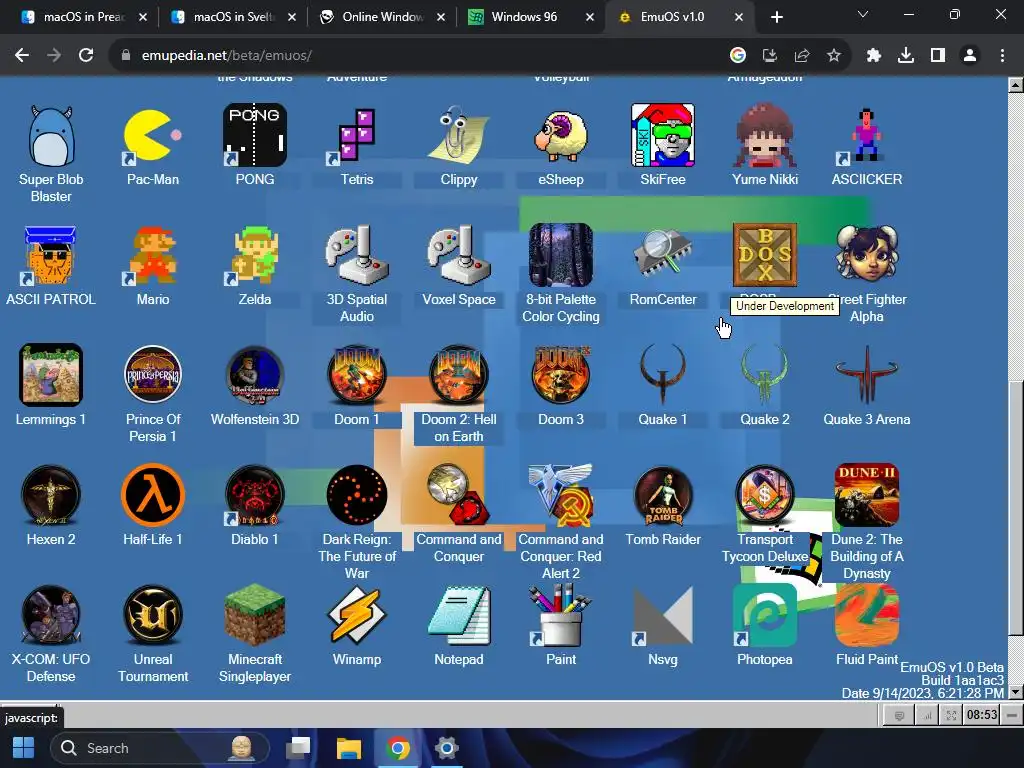Open Lemmings 1 icon
Viewport: 1024px width, 768px height.
tap(51, 376)
